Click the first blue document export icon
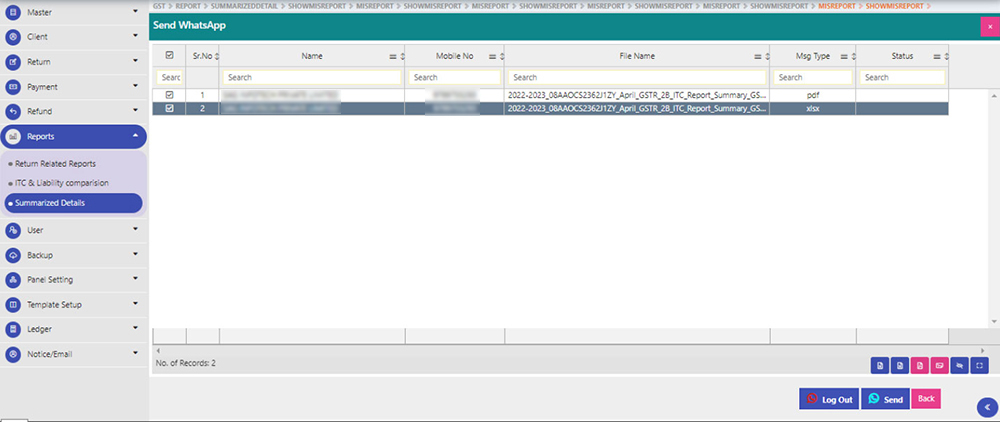Image resolution: width=1000 pixels, height=422 pixels. coord(880,365)
